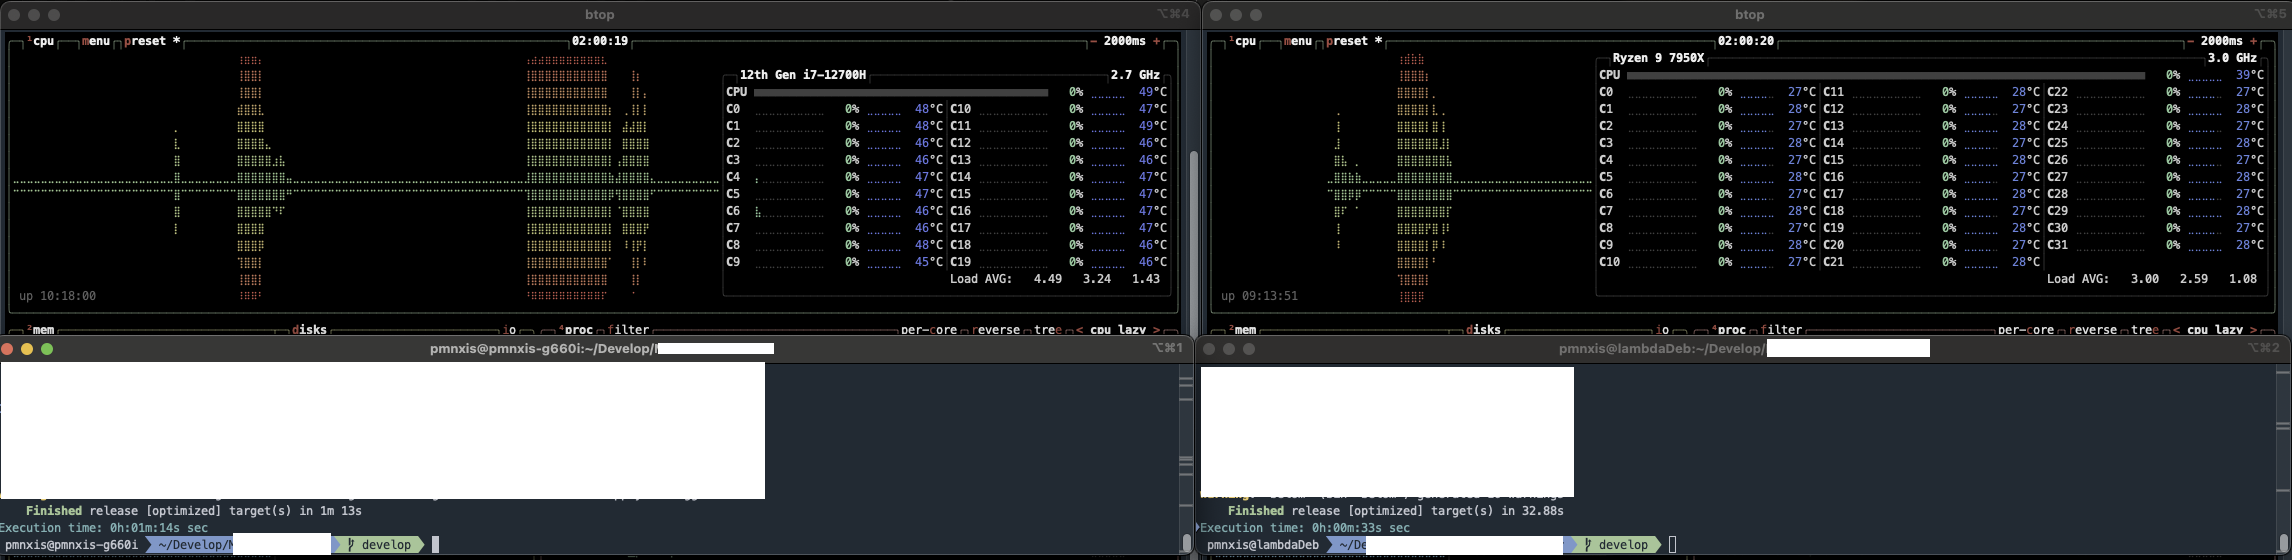The width and height of the screenshot is (2292, 560).
Task: Toggle the cpu box label in the Ryzen btop
Action: pos(1242,41)
